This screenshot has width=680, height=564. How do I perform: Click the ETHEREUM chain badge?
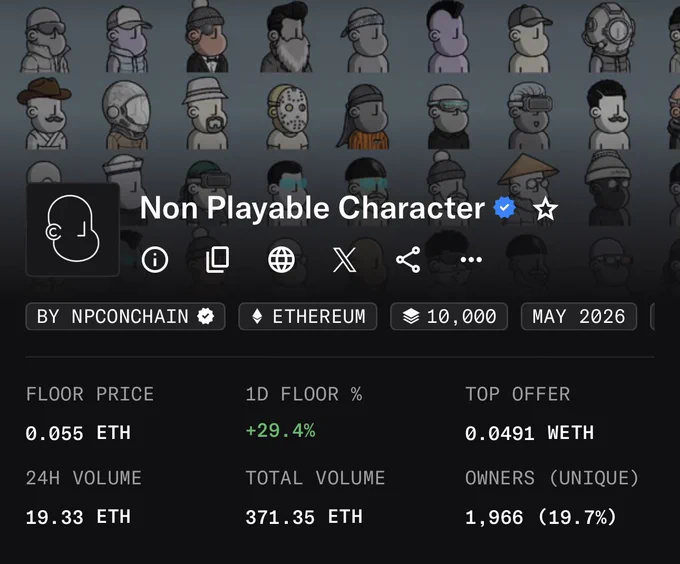pos(308,316)
